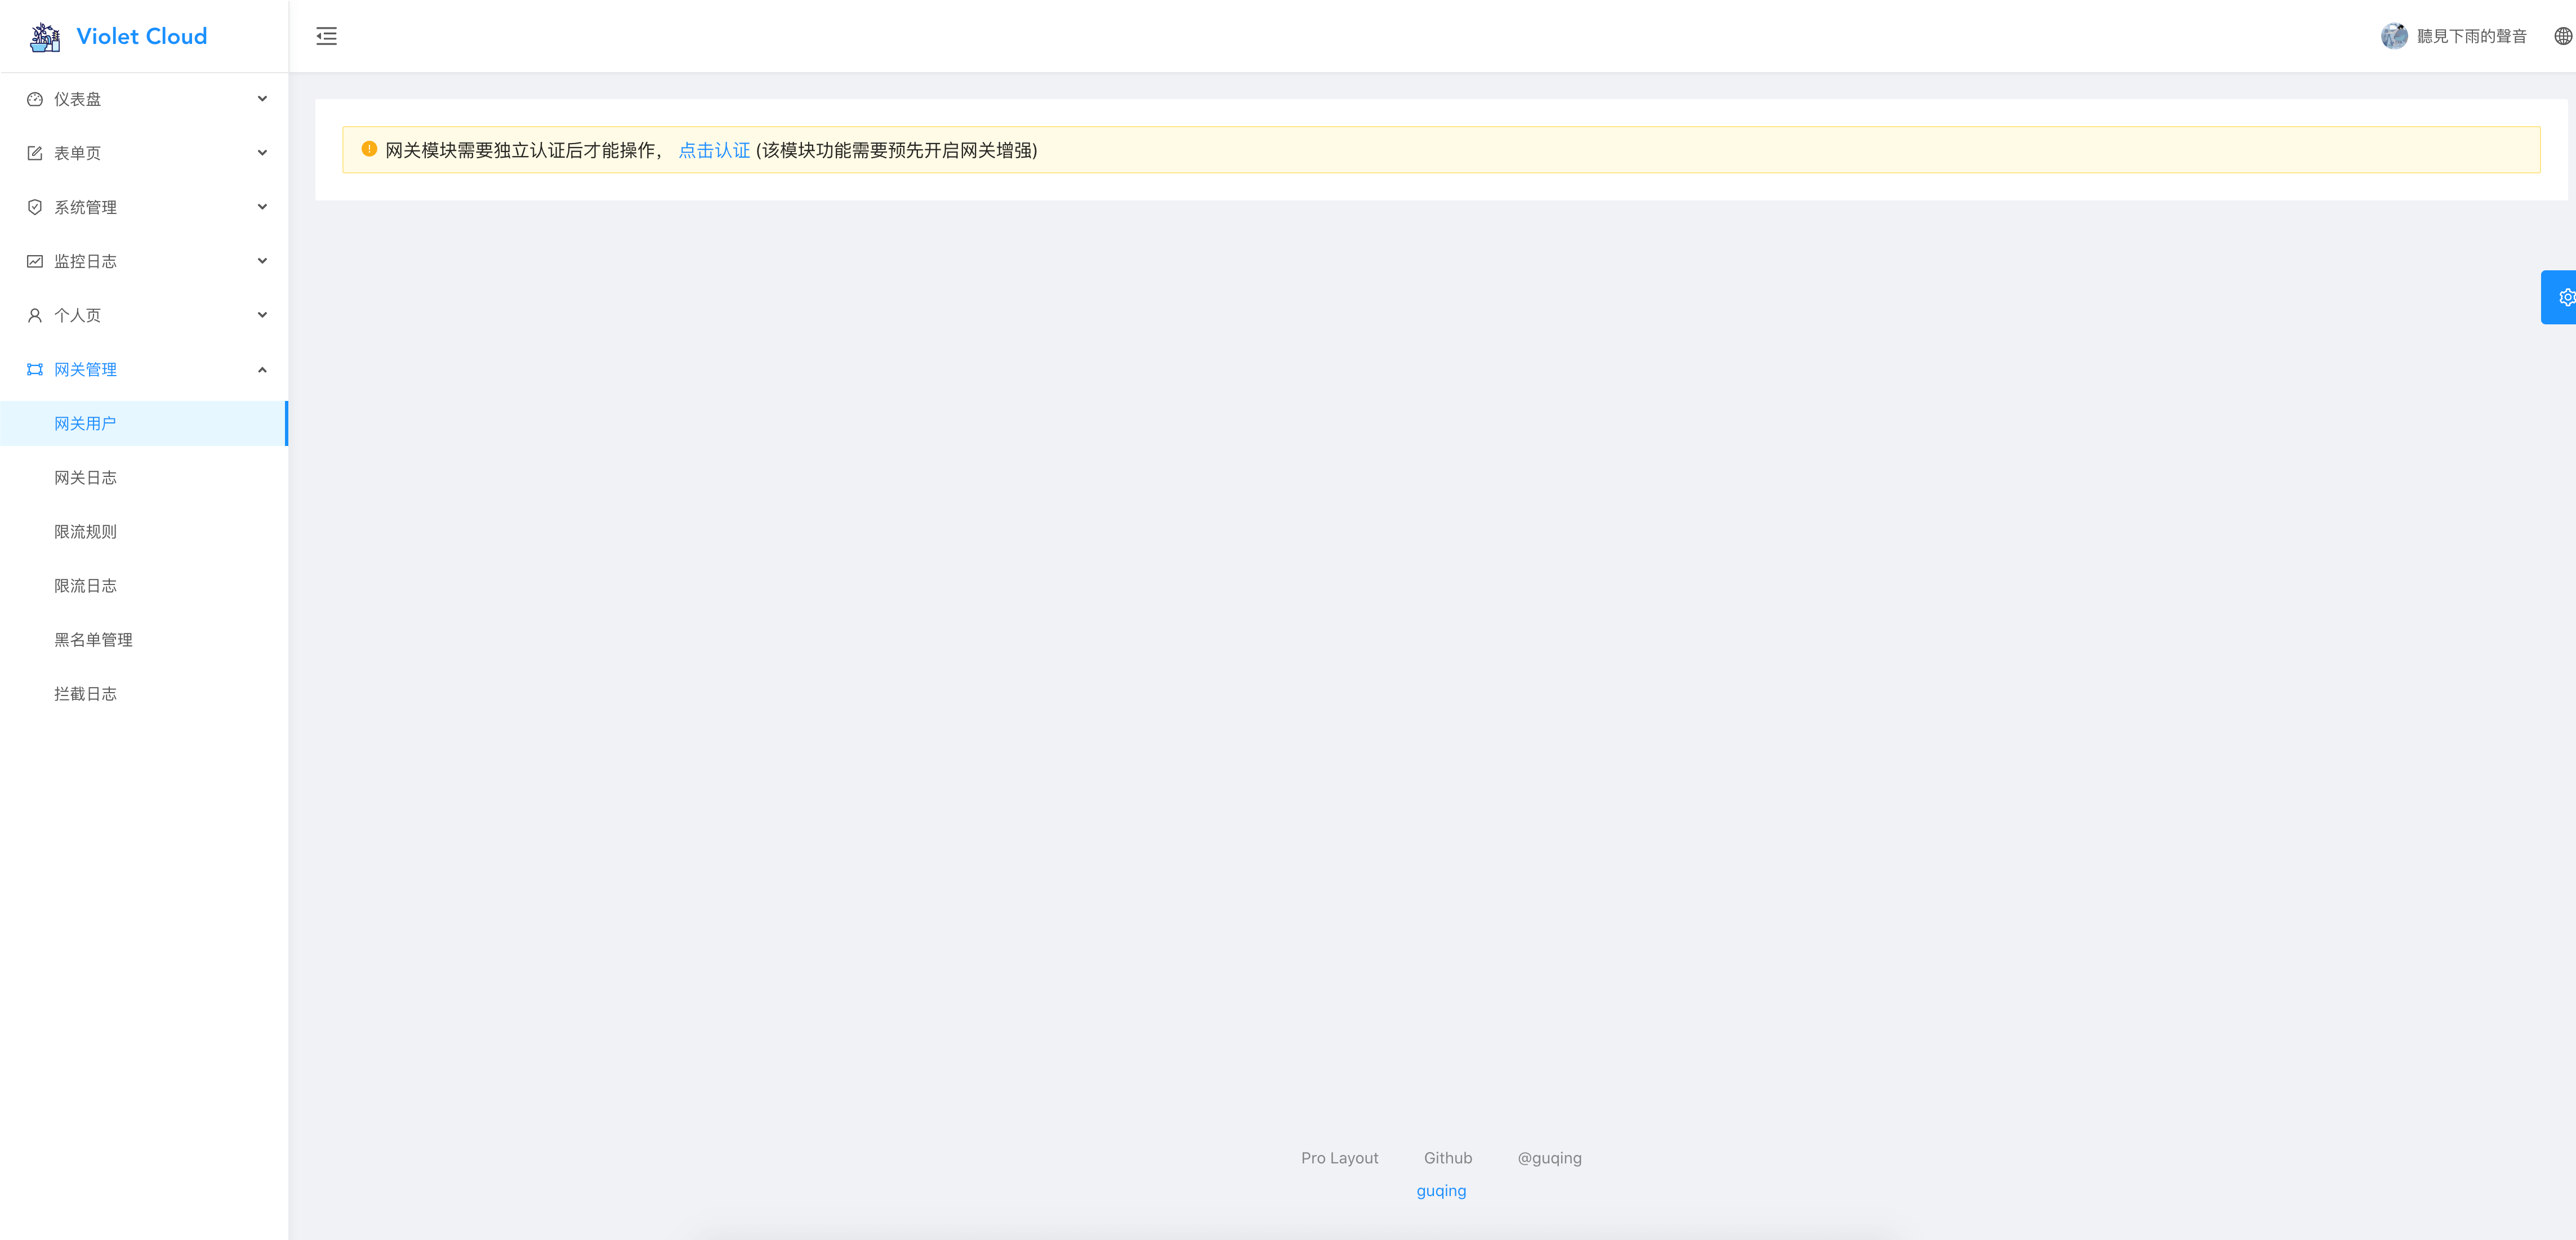Click the 系统管理 shield icon
2576x1240 pixels.
[x=35, y=207]
